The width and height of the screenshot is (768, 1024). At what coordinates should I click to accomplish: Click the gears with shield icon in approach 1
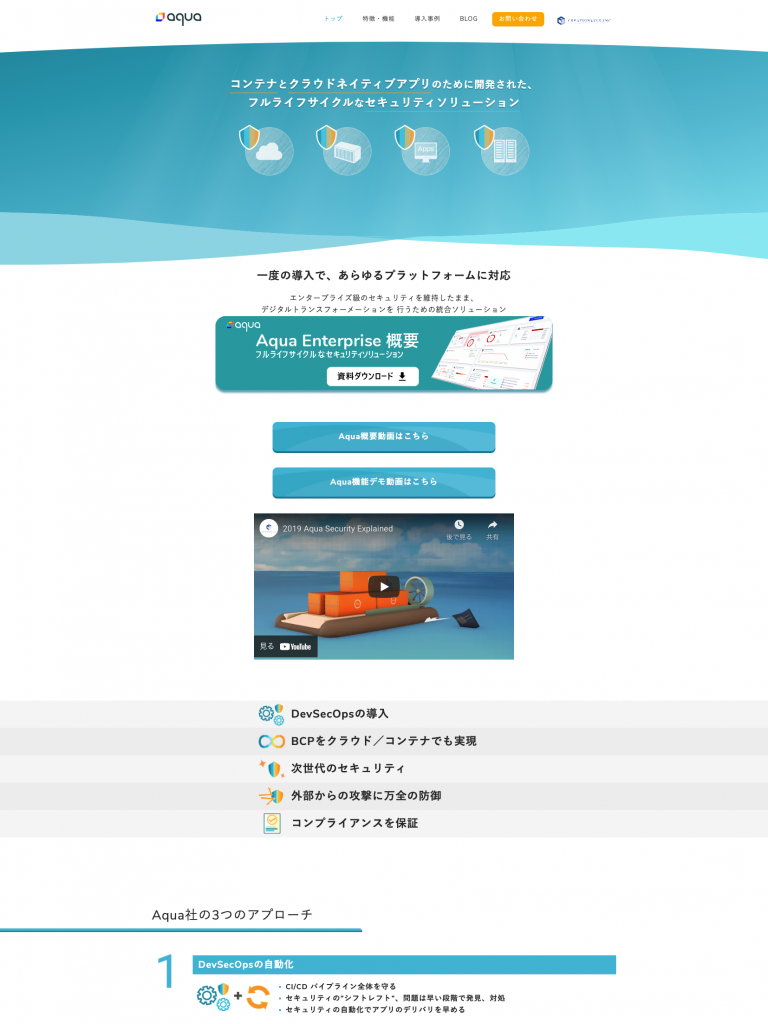tap(214, 997)
